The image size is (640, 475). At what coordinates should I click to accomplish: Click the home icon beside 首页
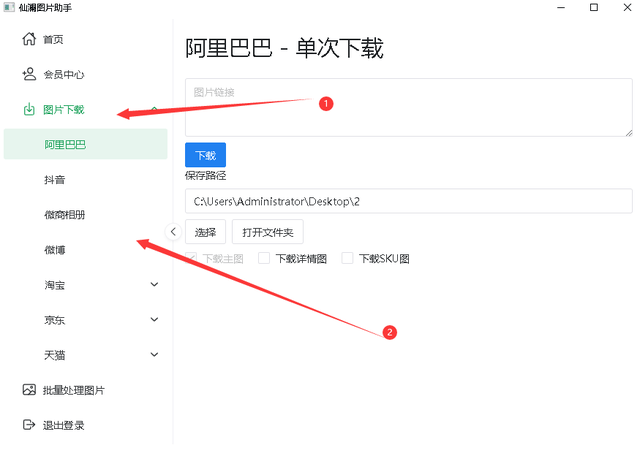29,39
